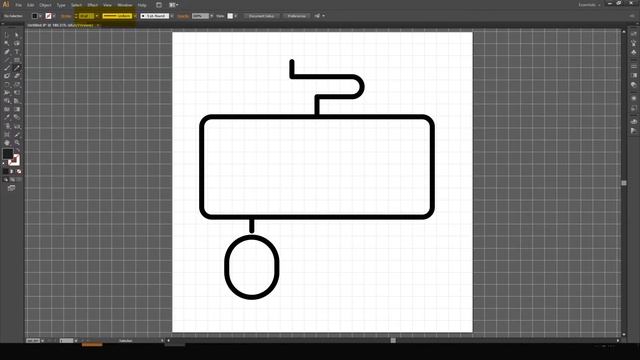The image size is (640, 360).
Task: Select the Lasso tool
Action: point(17,43)
